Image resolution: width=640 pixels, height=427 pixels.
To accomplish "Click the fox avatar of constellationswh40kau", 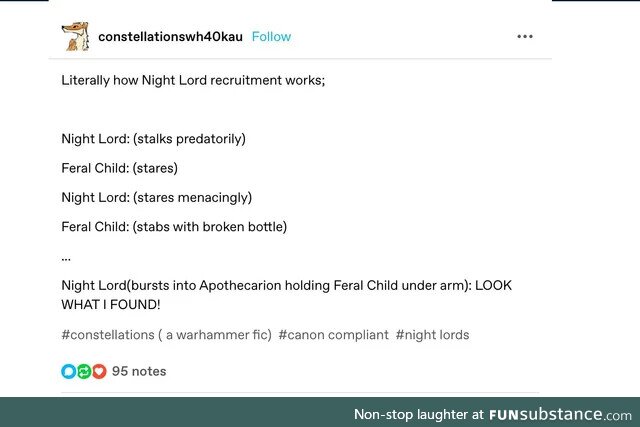I will click(75, 36).
